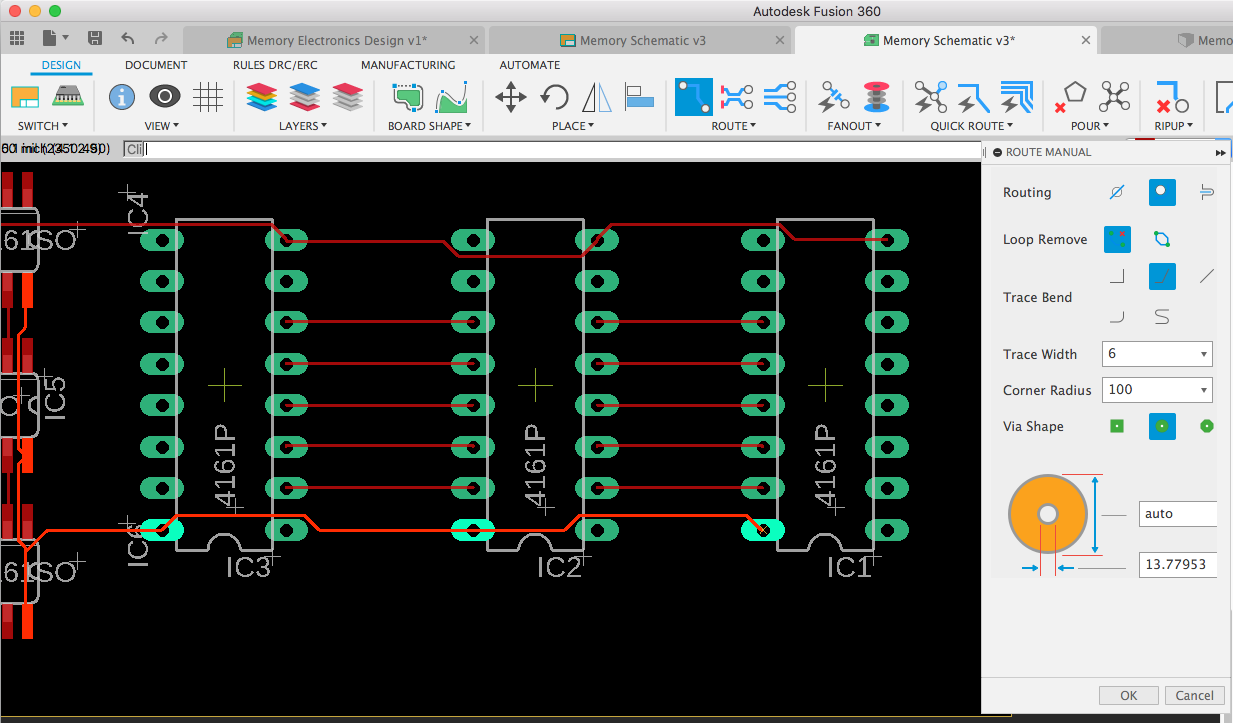Click the Info icon in View group
Screen dimensions: 1233x723
pyautogui.click(x=122, y=97)
